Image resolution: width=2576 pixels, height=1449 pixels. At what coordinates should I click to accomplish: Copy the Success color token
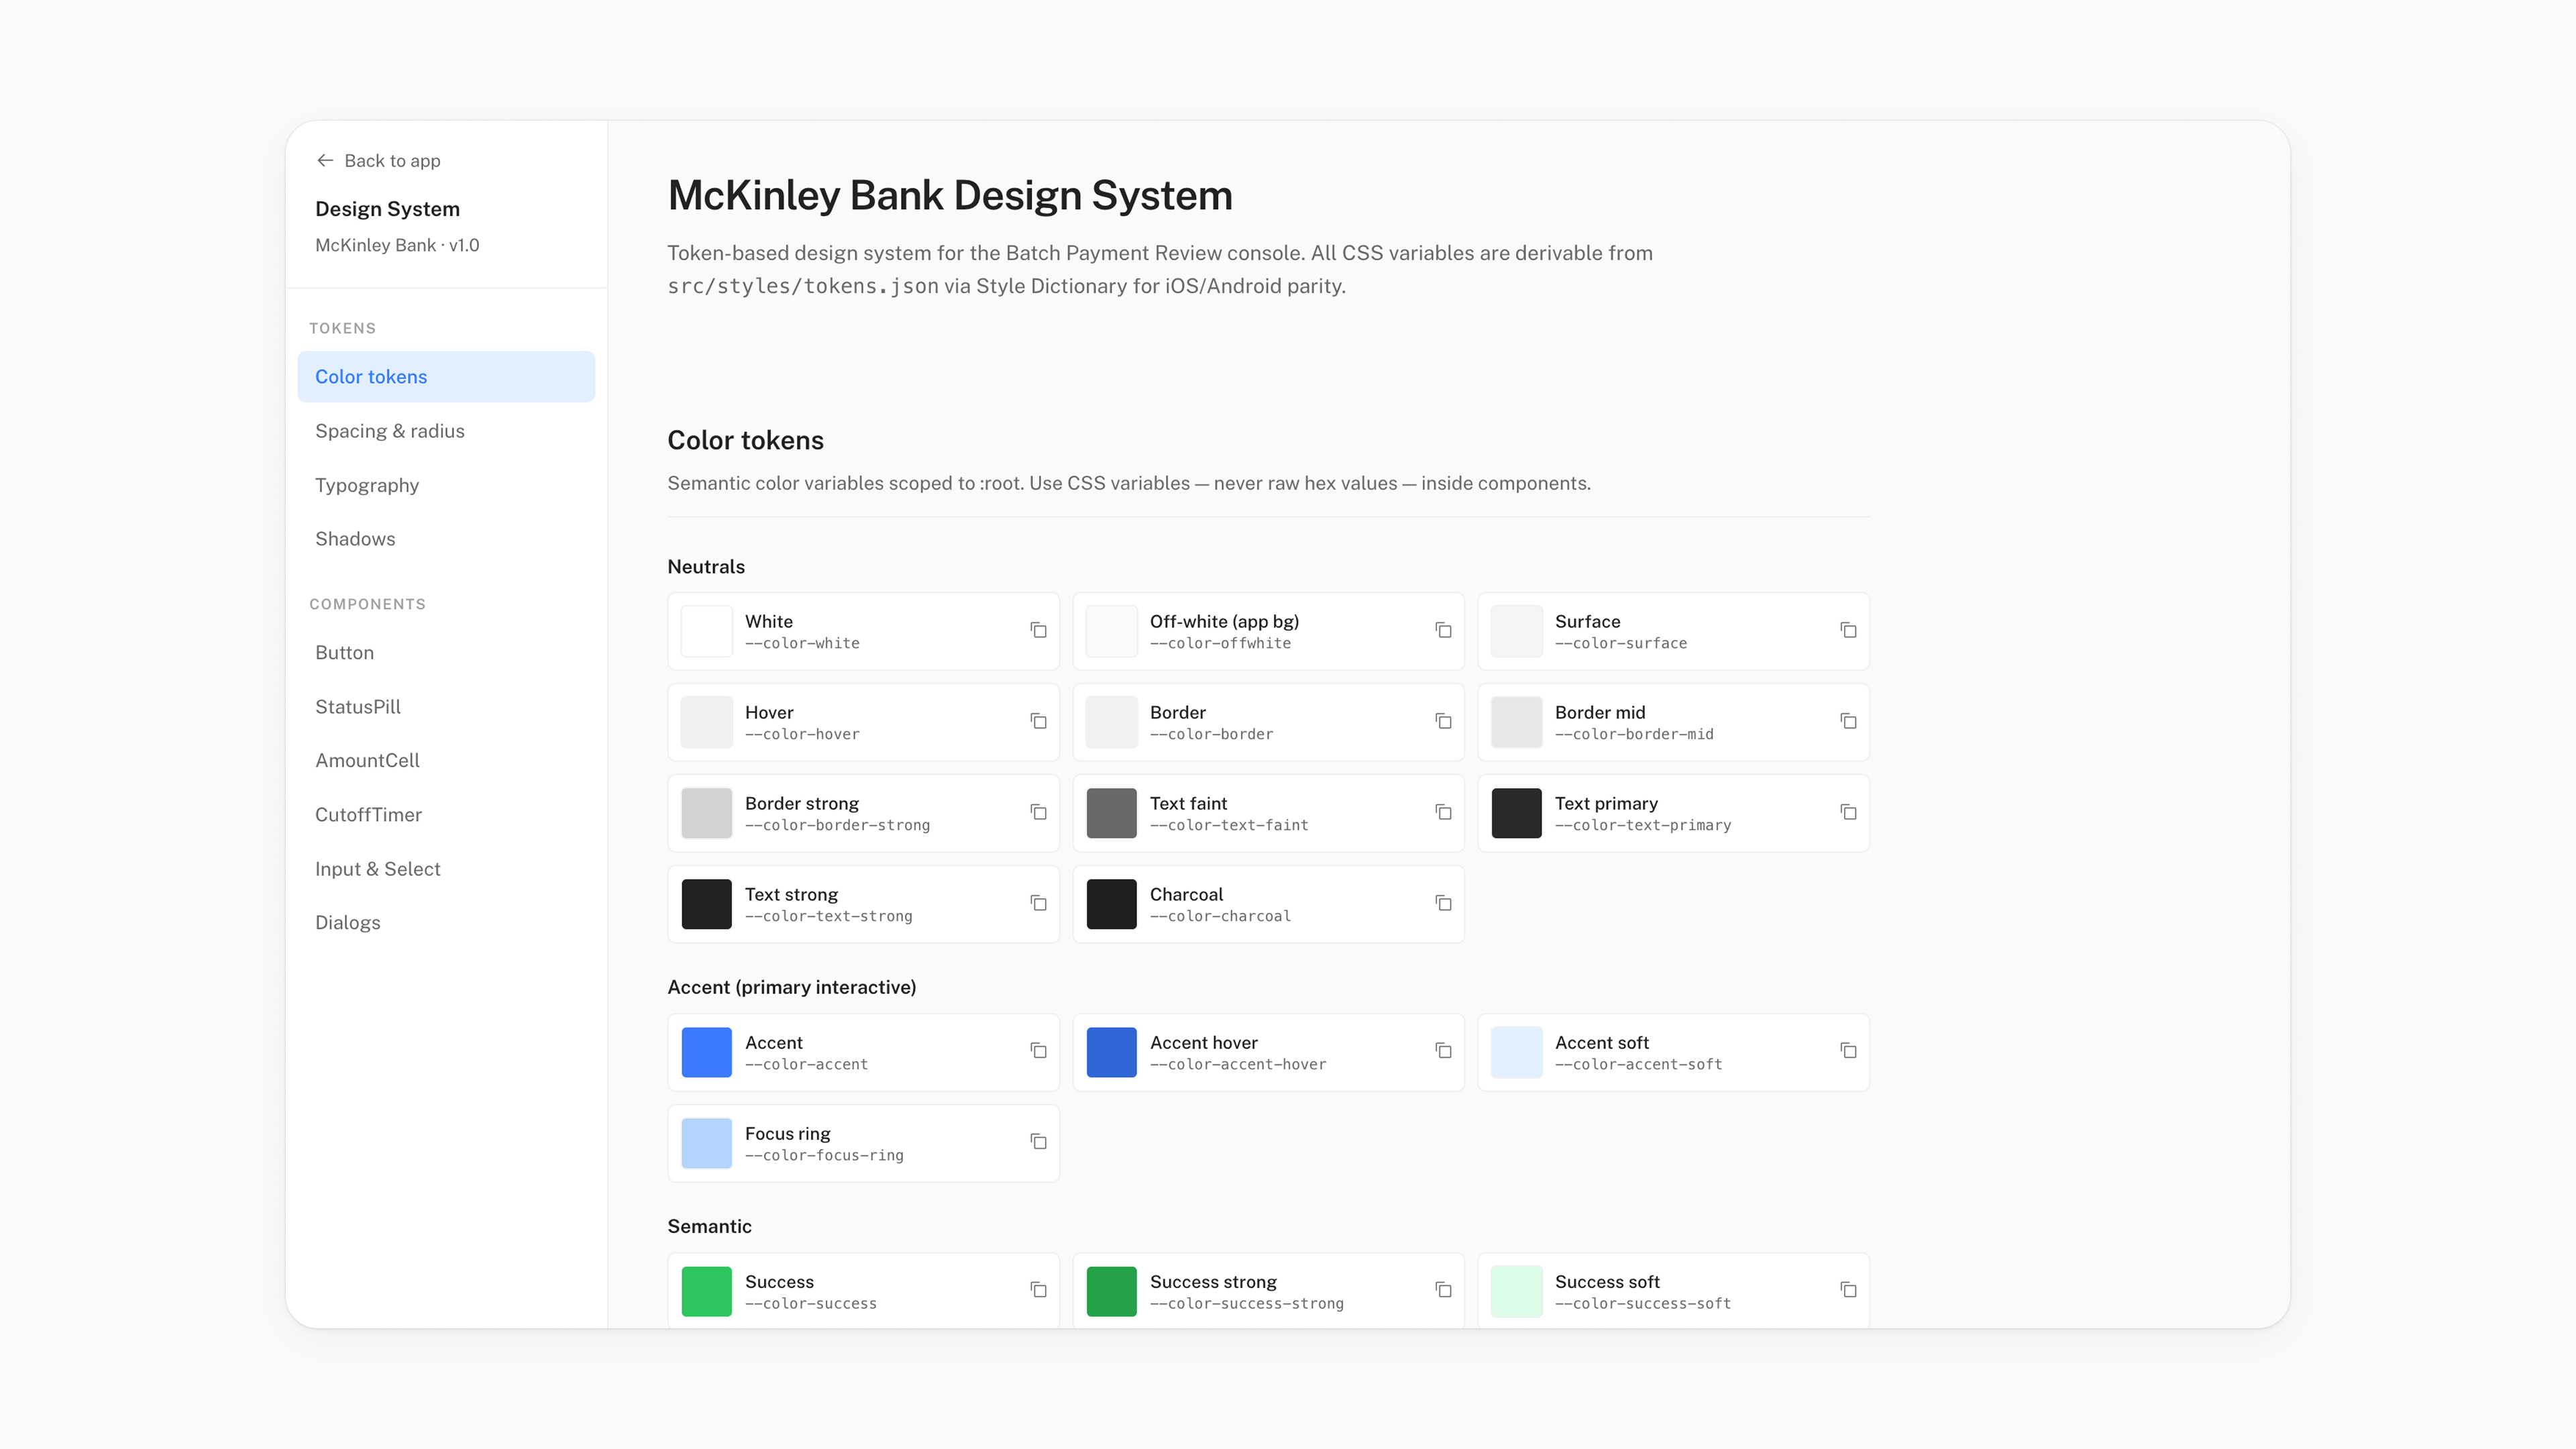1038,1290
